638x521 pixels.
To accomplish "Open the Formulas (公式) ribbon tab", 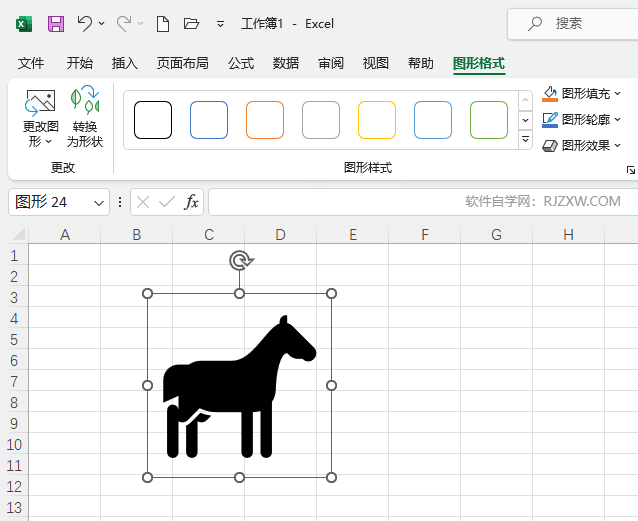I will (241, 63).
